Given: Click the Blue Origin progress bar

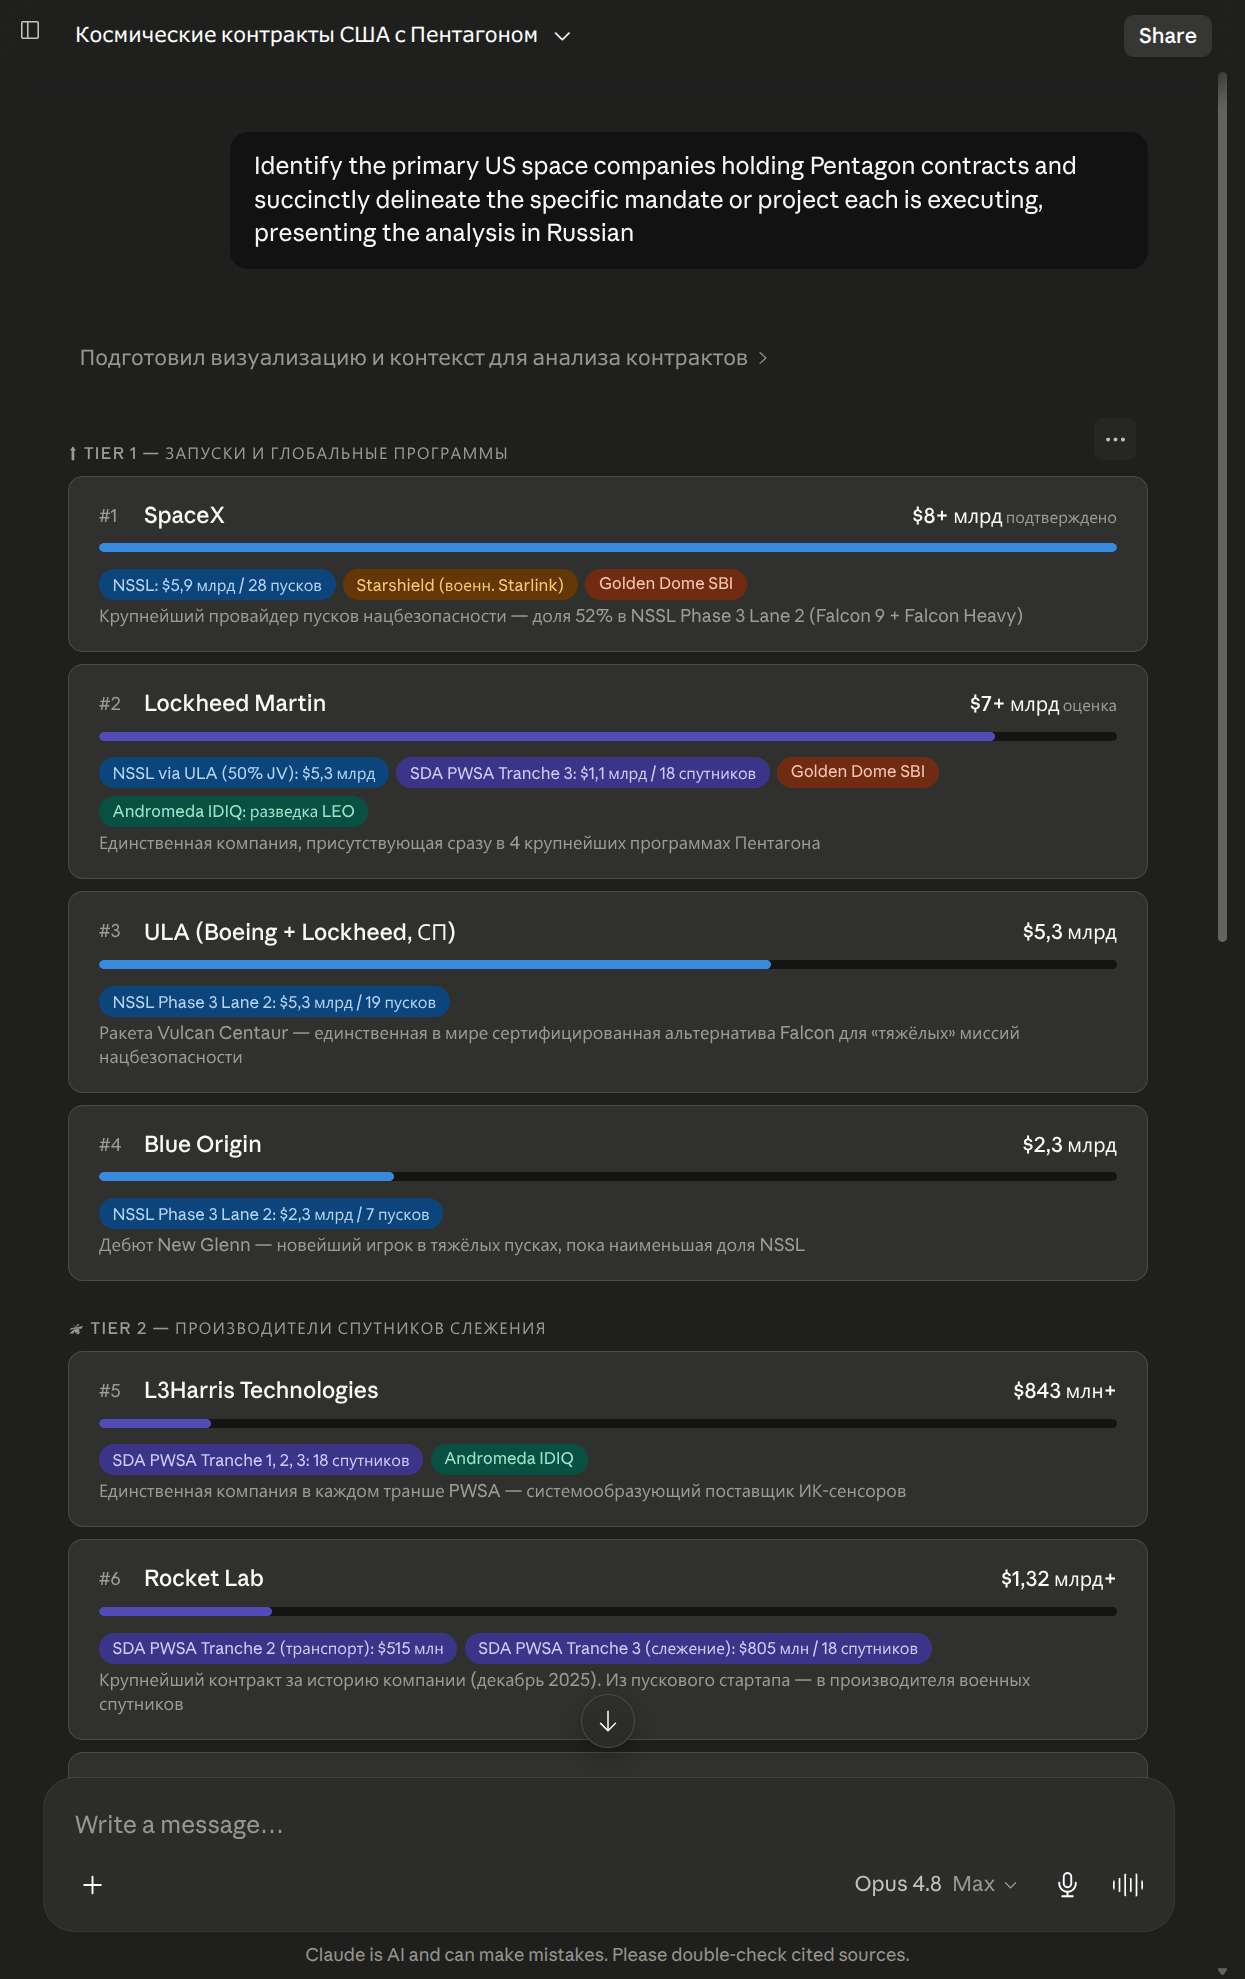Looking at the screenshot, I should (608, 1177).
